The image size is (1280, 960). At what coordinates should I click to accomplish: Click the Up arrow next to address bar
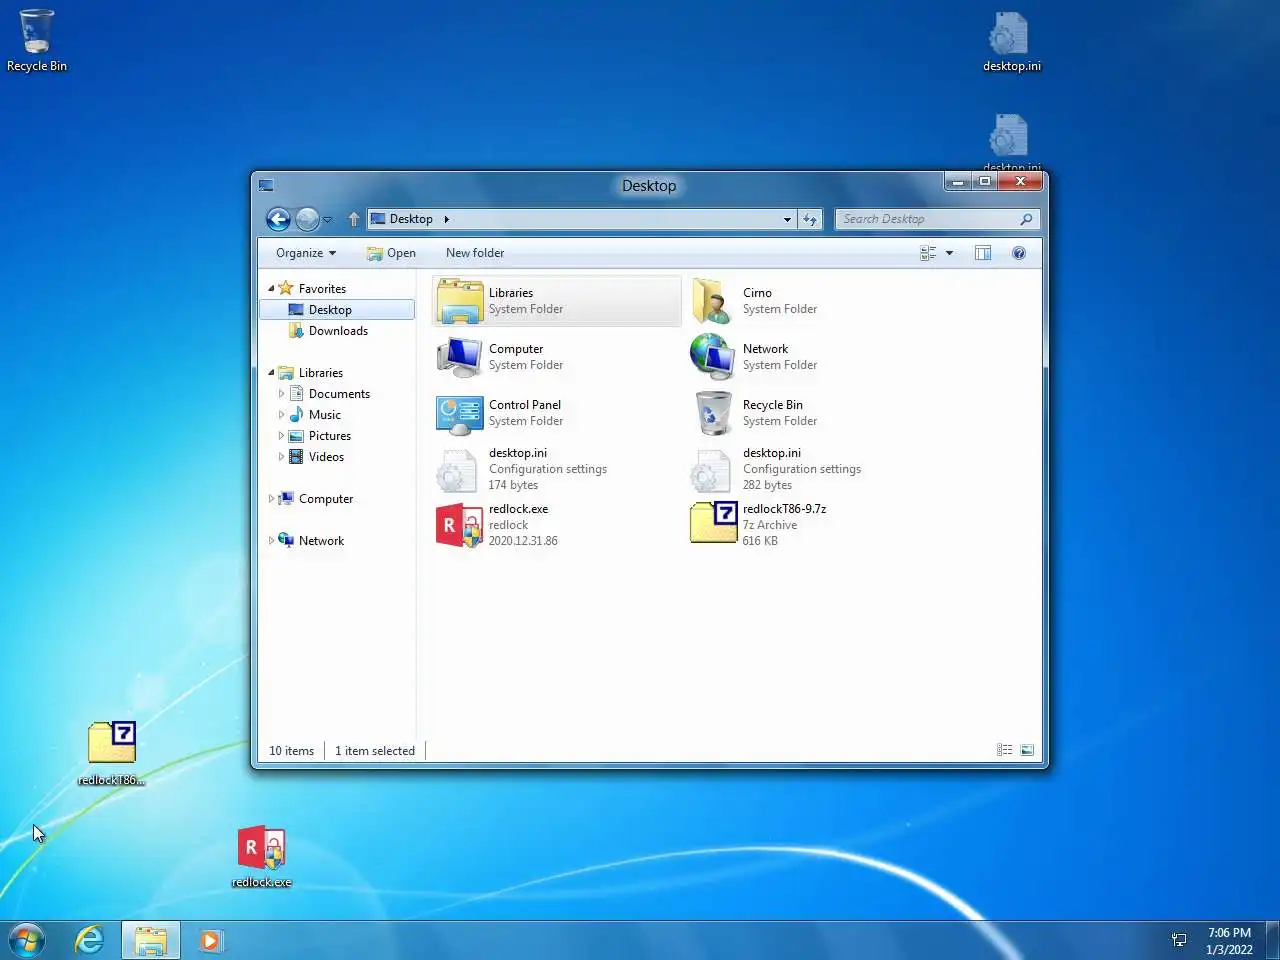click(x=353, y=219)
